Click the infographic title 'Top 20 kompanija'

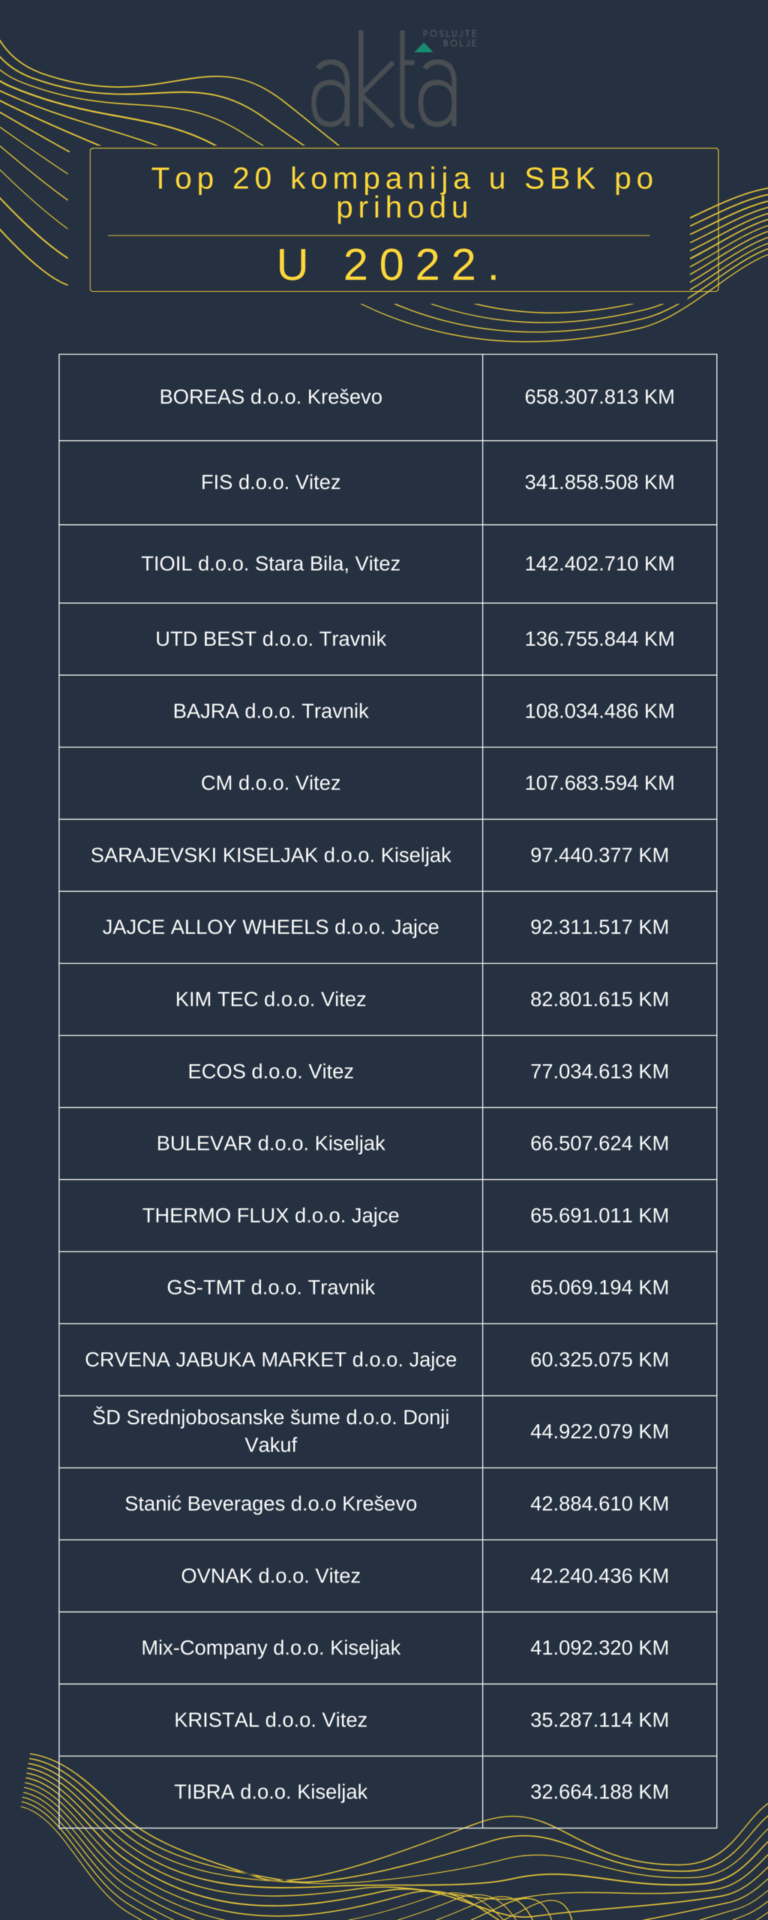tap(403, 192)
